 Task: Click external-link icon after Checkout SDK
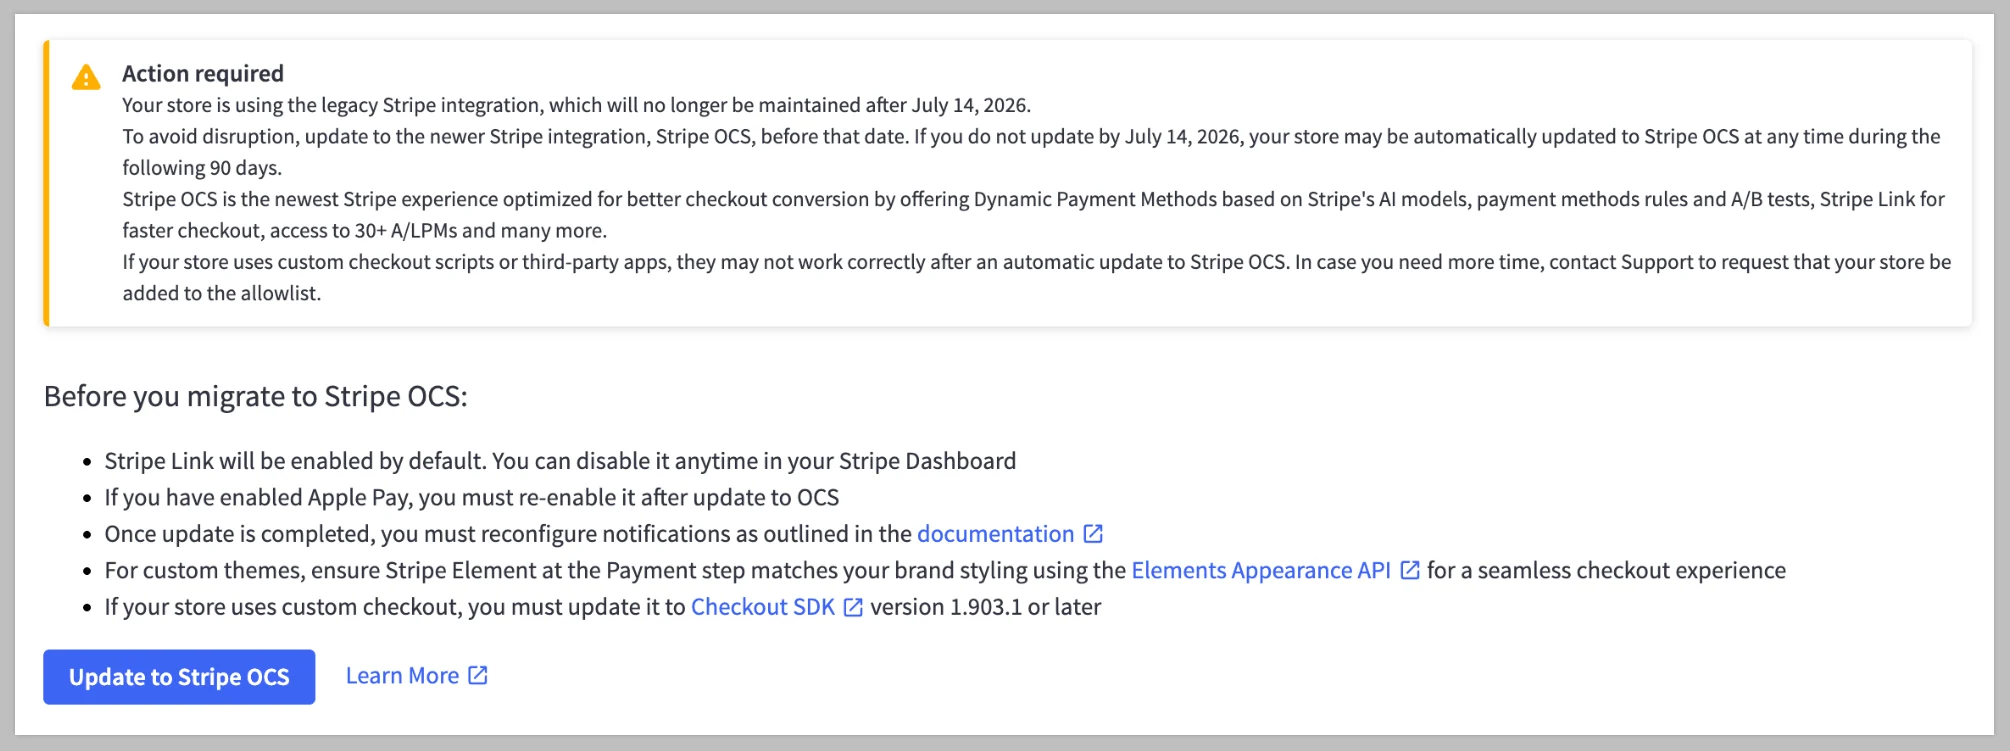click(853, 607)
